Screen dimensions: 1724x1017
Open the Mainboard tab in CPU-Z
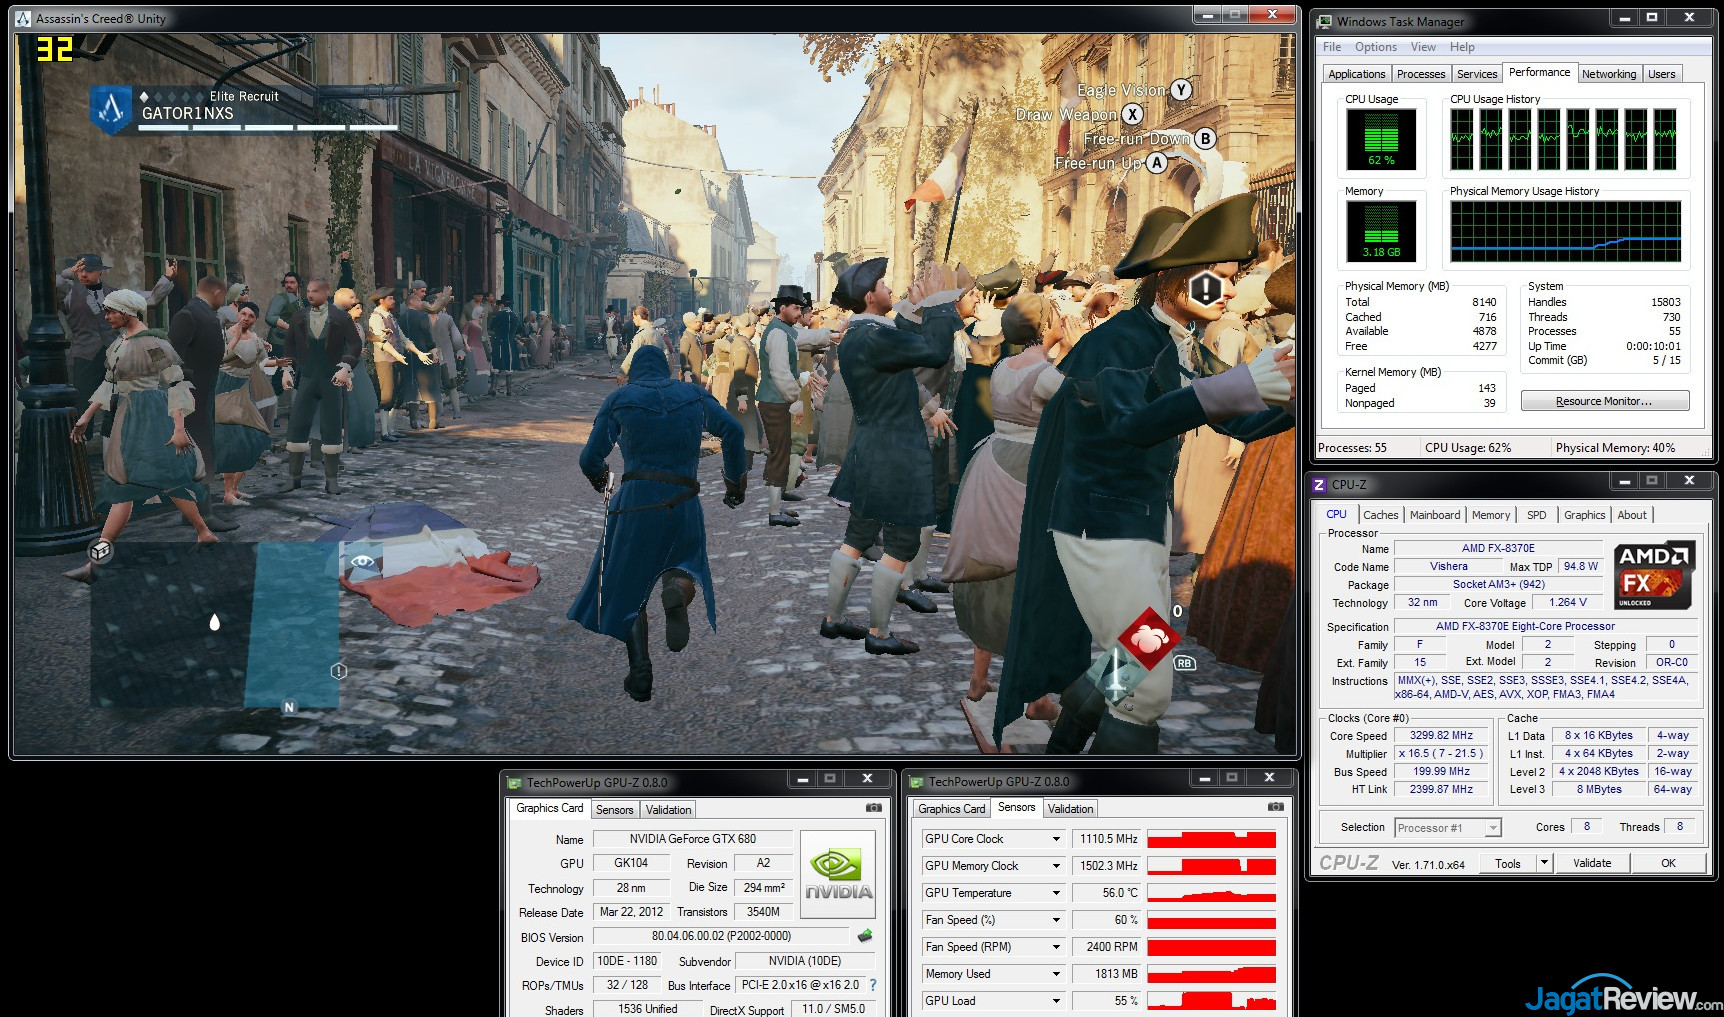[x=1435, y=515]
